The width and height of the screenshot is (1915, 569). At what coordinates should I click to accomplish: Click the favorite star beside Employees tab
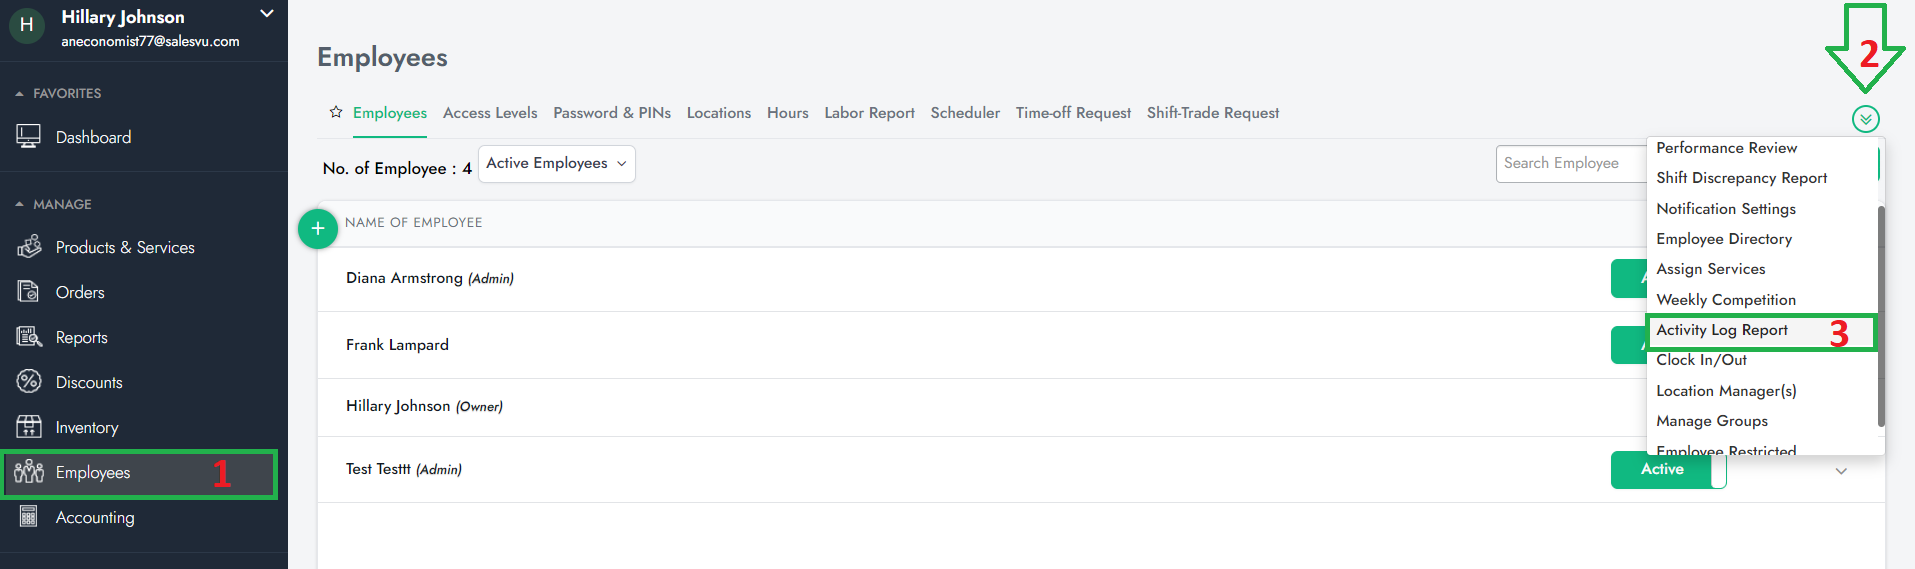pyautogui.click(x=336, y=112)
